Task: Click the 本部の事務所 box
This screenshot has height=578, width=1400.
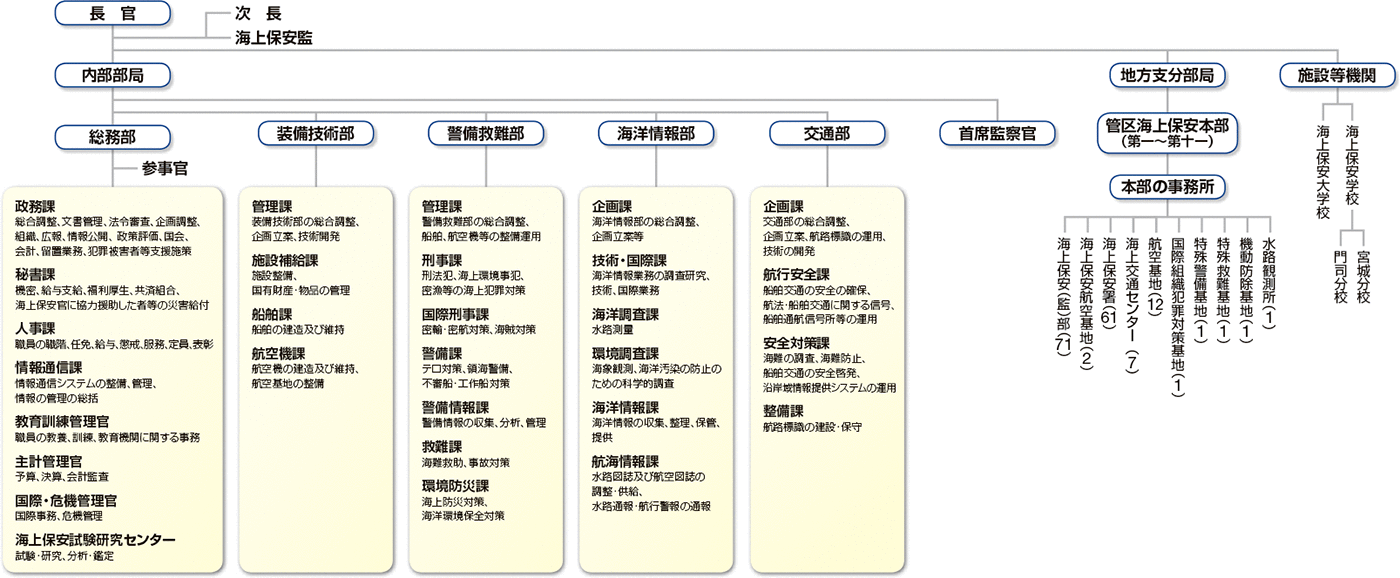Action: coord(1167,187)
